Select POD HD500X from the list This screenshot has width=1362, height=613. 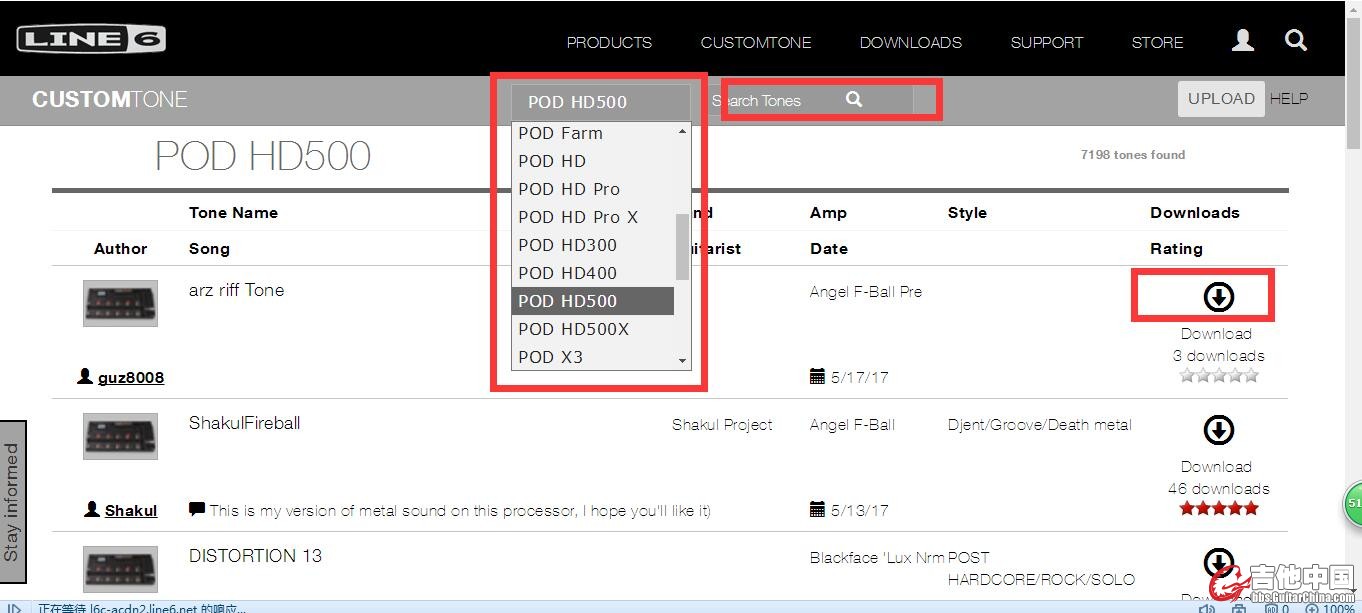pyautogui.click(x=573, y=329)
